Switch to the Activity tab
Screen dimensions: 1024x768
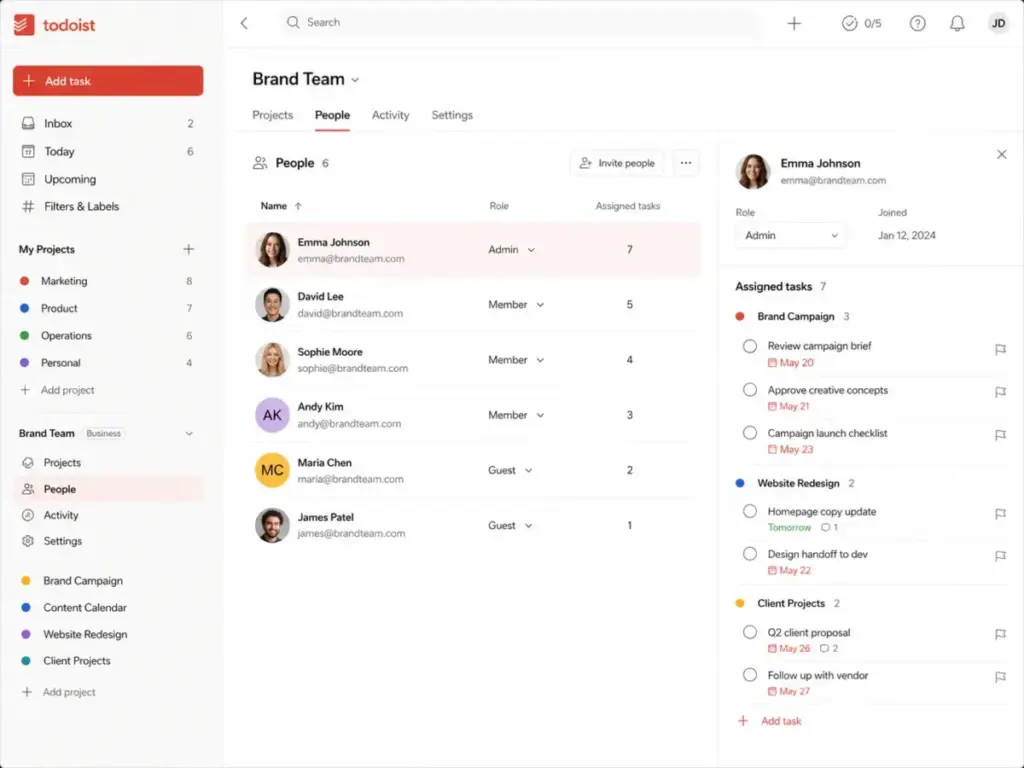point(391,116)
